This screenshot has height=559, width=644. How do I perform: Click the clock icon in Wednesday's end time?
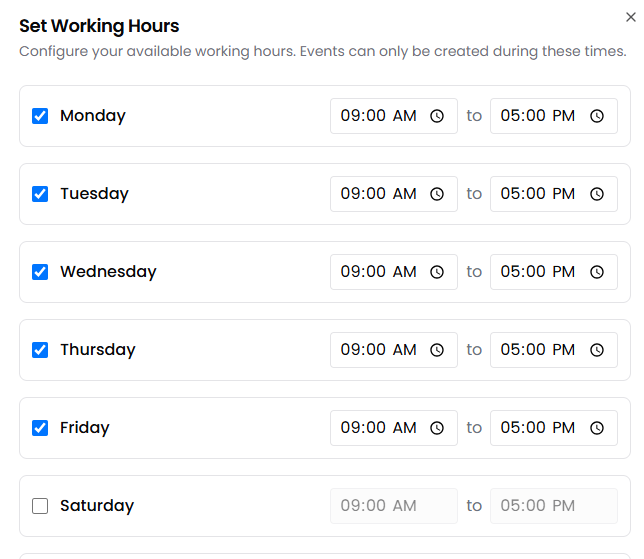597,272
